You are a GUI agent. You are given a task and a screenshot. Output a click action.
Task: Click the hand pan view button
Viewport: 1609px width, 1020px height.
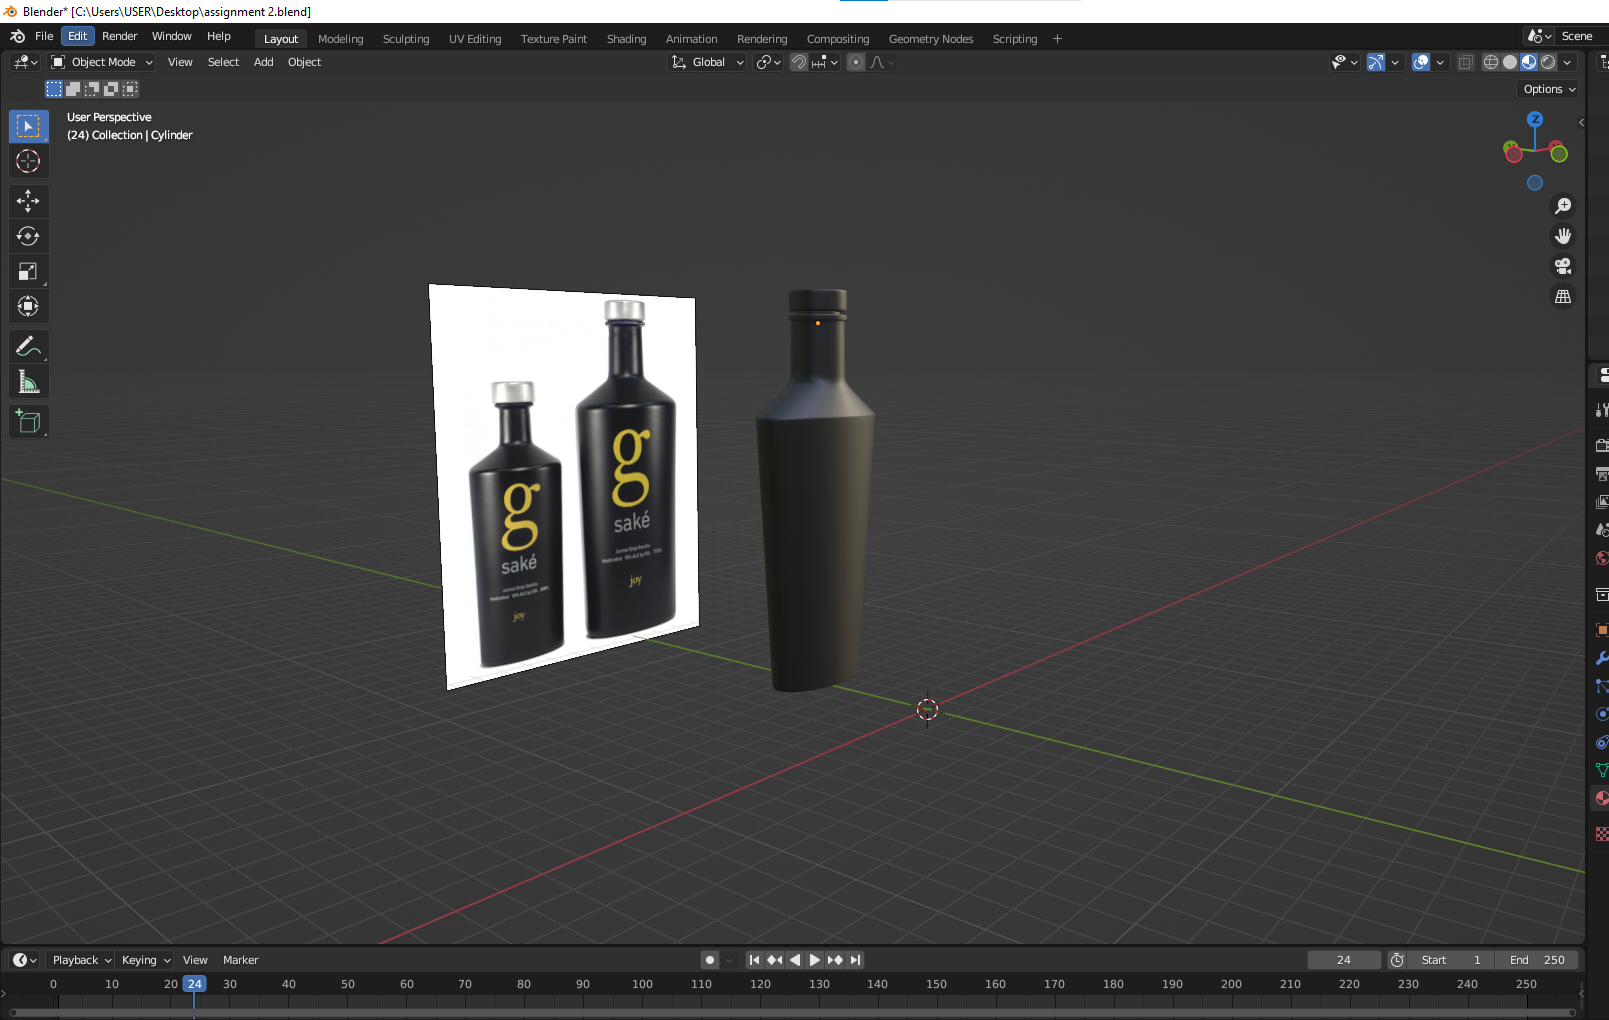pos(1563,236)
